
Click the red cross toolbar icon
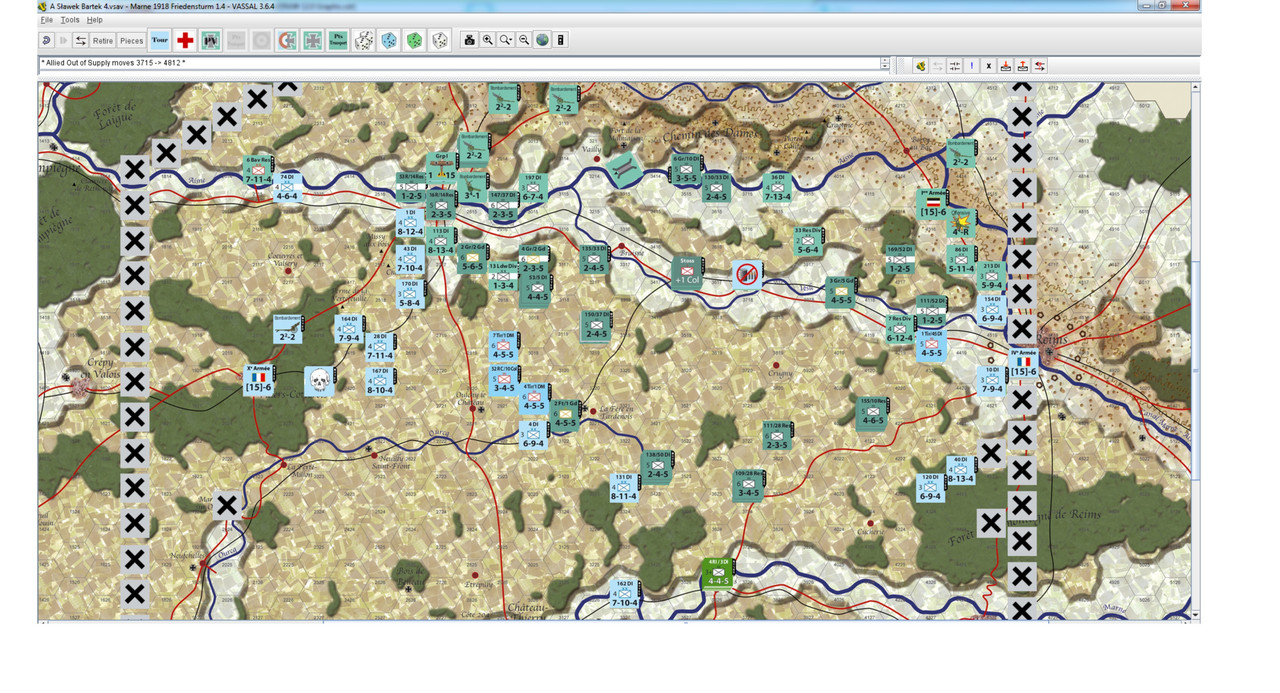pos(185,40)
